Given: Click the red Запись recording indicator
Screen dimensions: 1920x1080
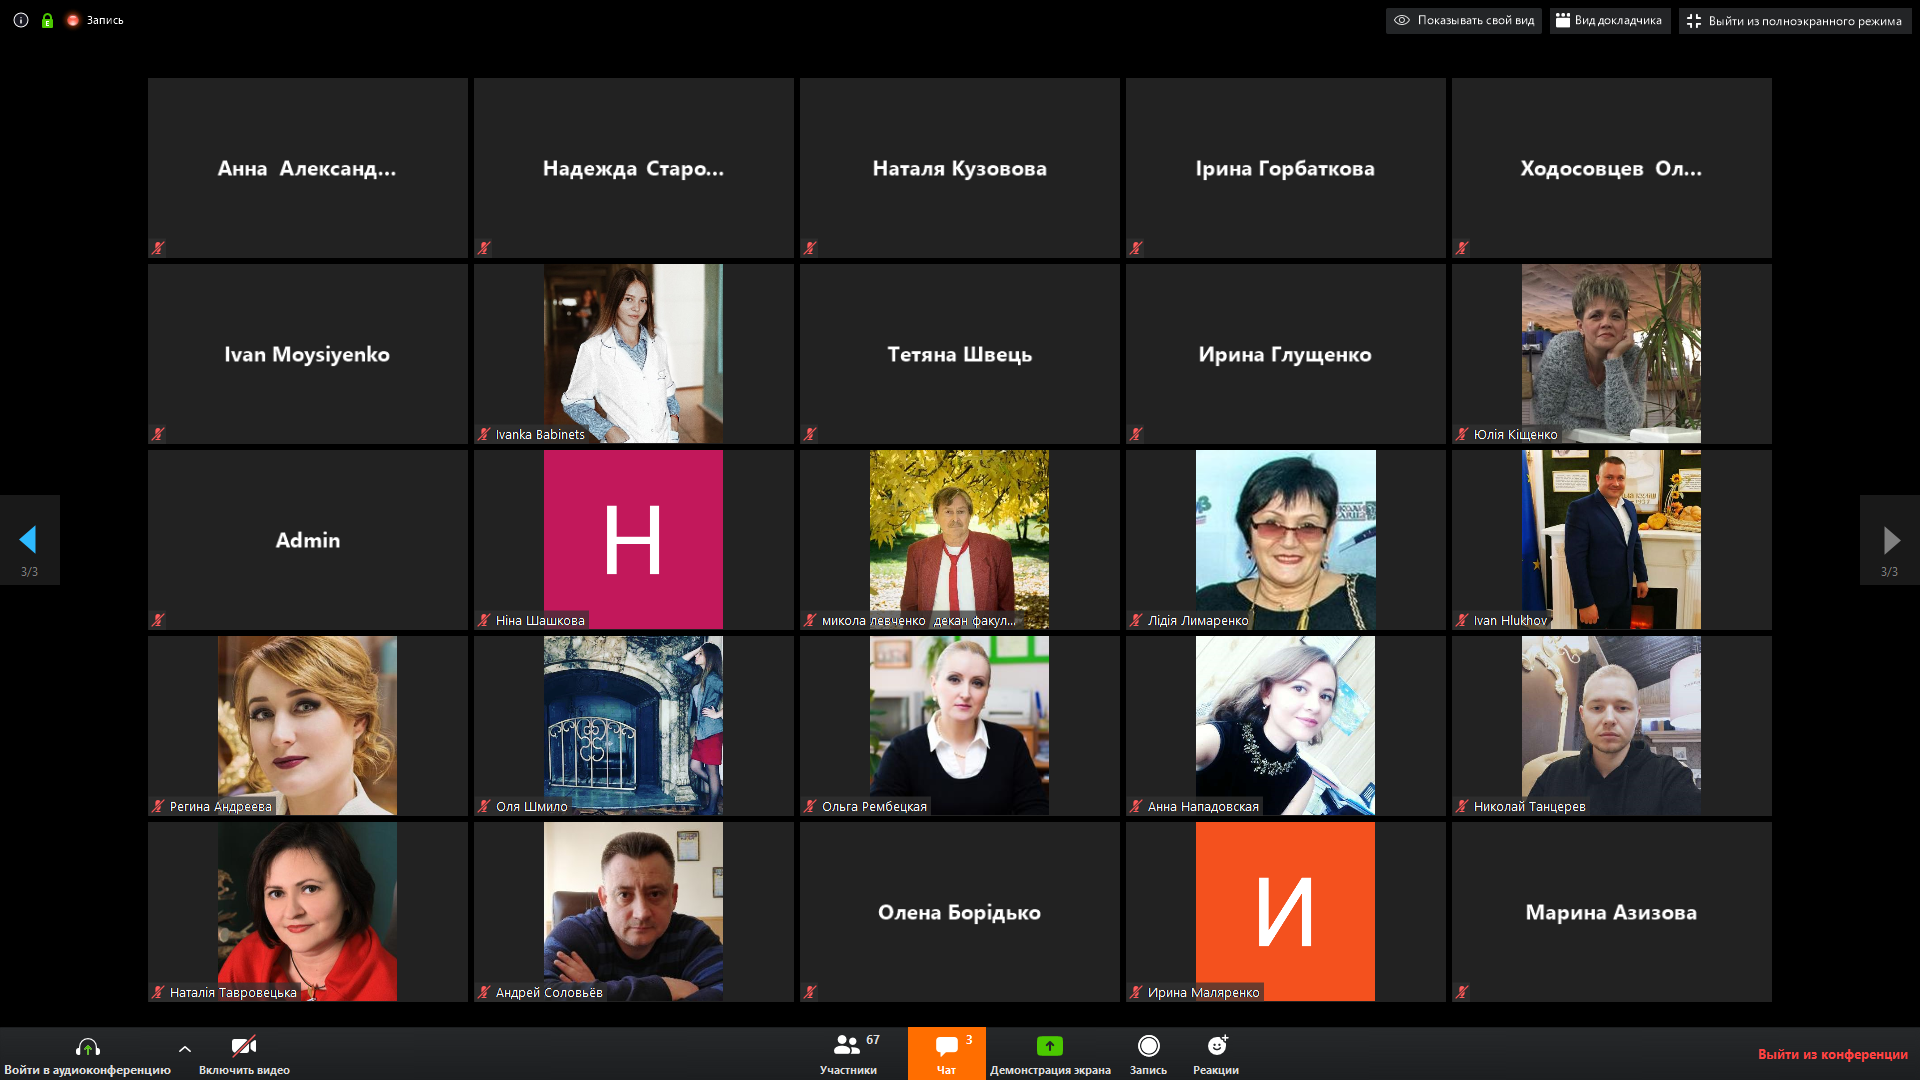Looking at the screenshot, I should pyautogui.click(x=95, y=20).
